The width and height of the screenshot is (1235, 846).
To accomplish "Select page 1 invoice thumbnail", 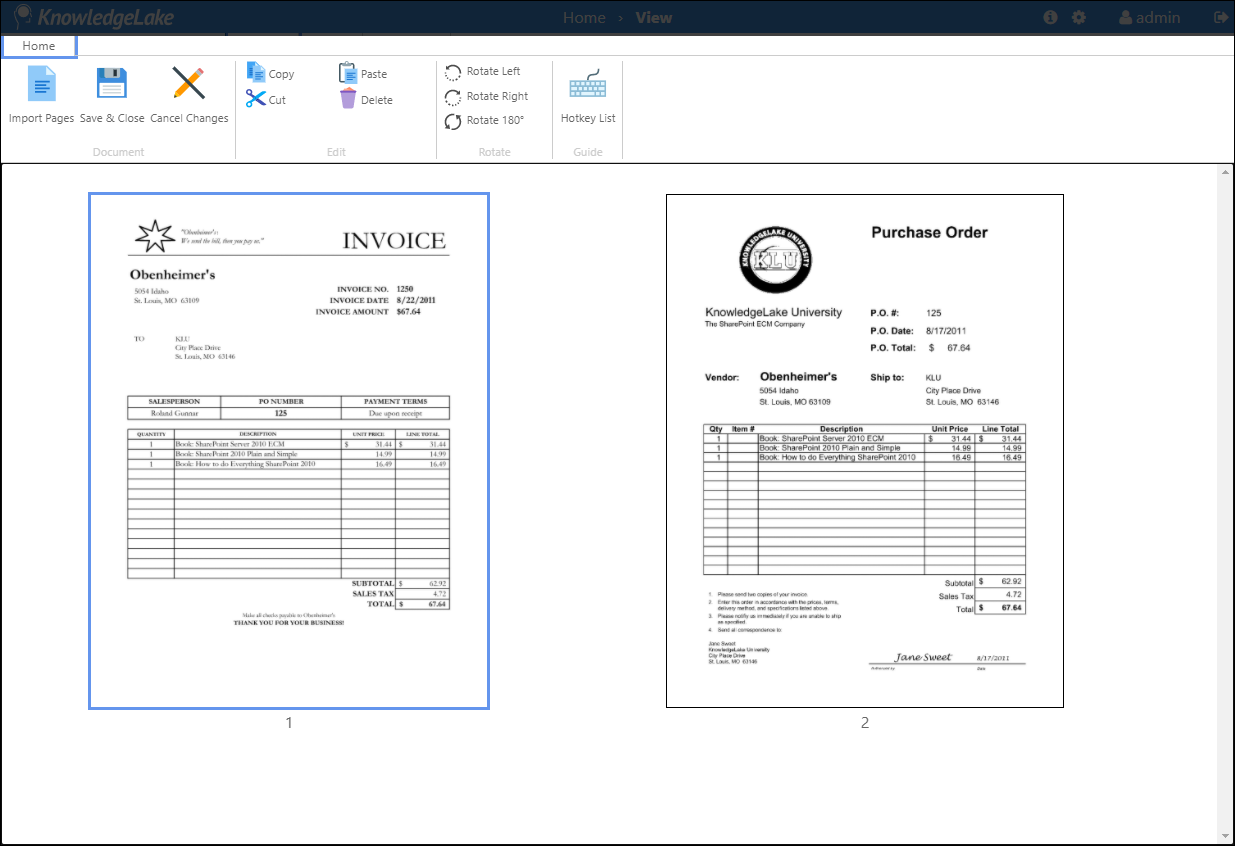I will 289,451.
